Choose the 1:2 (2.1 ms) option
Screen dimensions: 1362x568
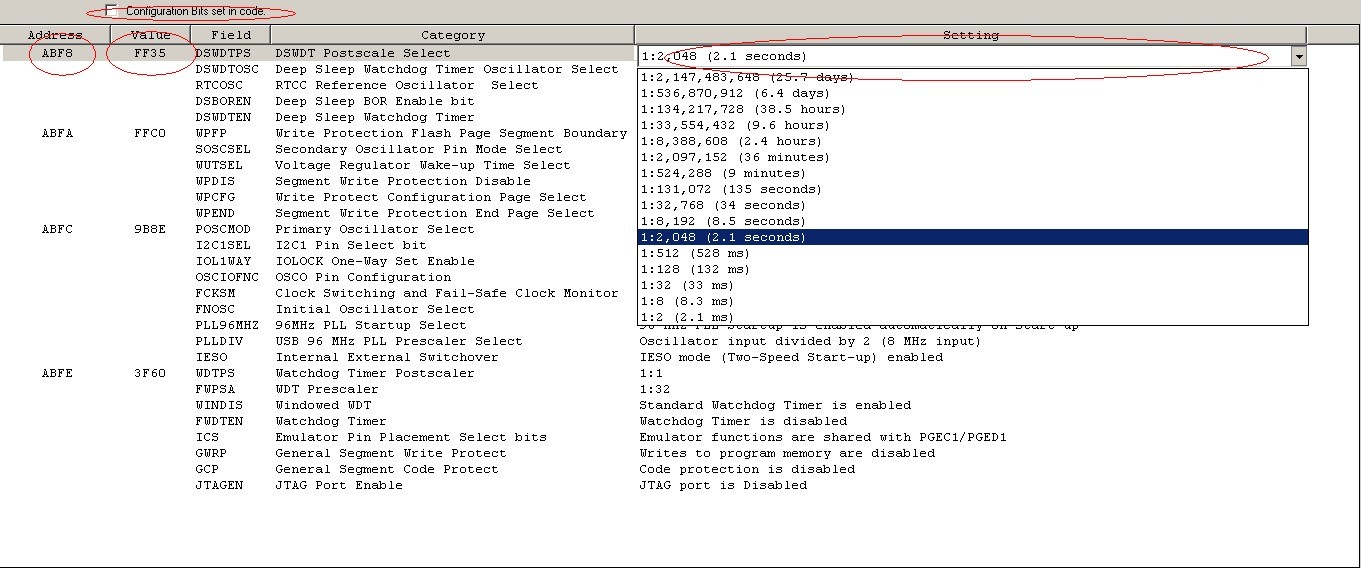click(x=687, y=317)
